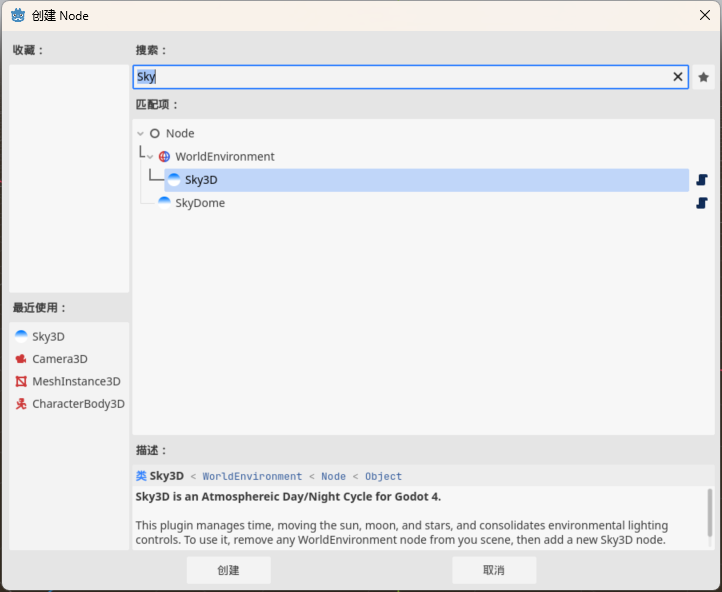Click the script icon beside Sky3D

[701, 180]
